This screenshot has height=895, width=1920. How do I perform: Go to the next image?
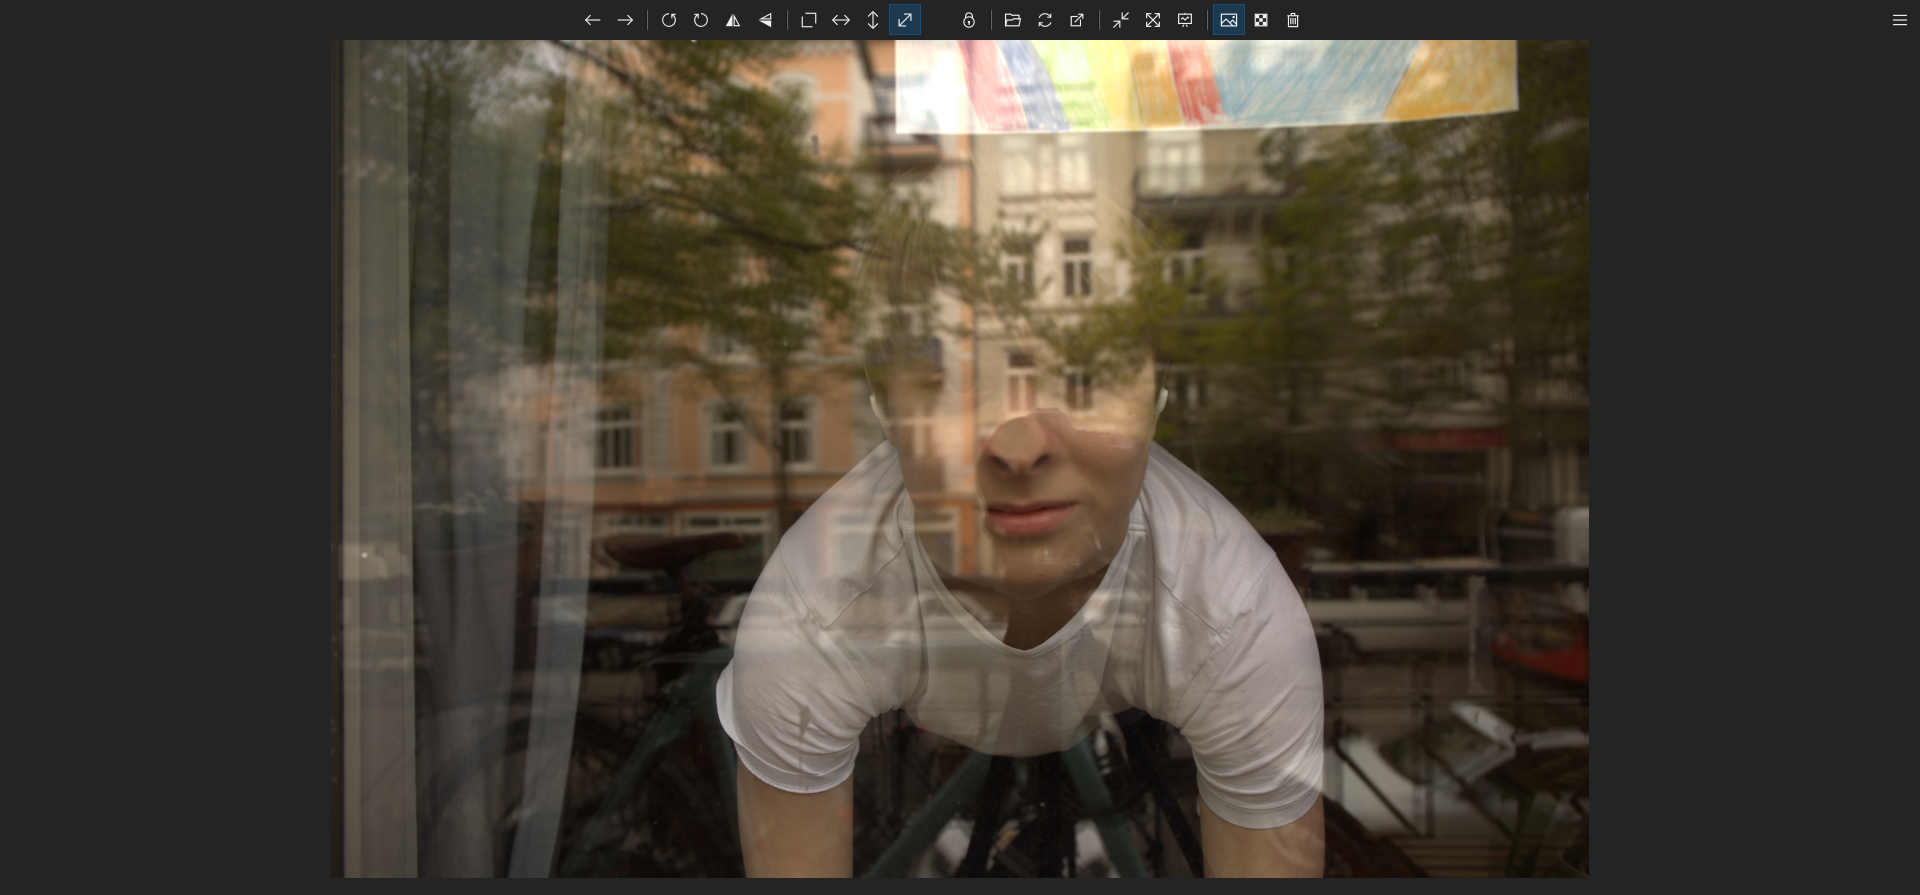(x=625, y=20)
